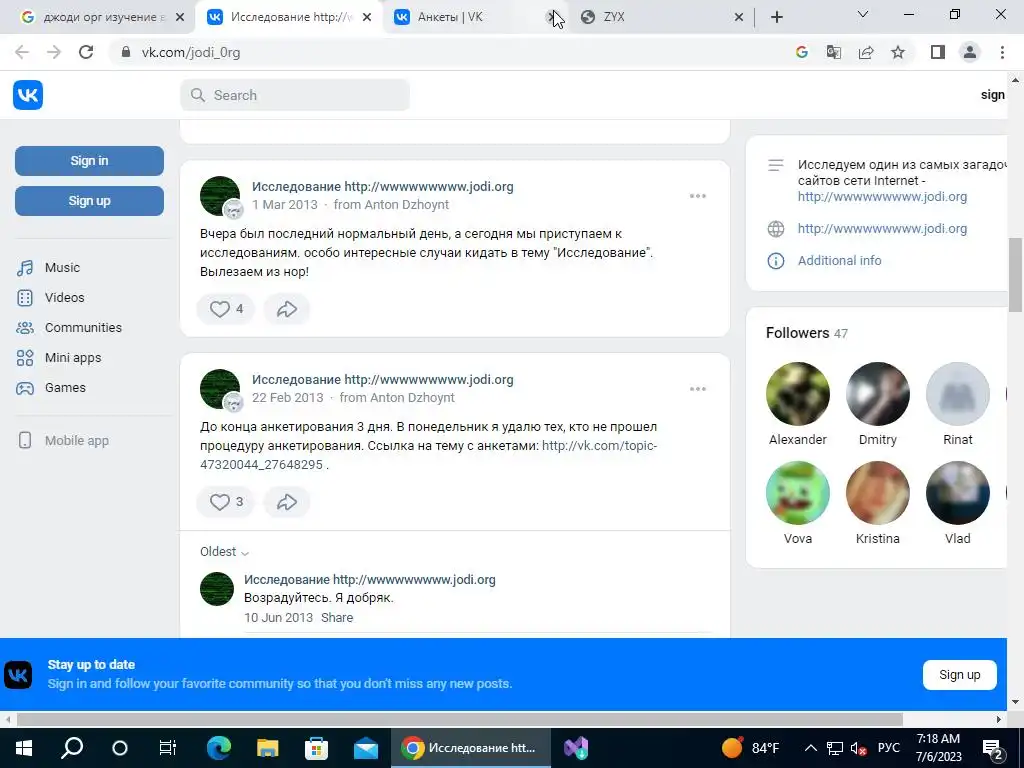
Task: Click the Music icon in sidebar
Action: (25, 268)
